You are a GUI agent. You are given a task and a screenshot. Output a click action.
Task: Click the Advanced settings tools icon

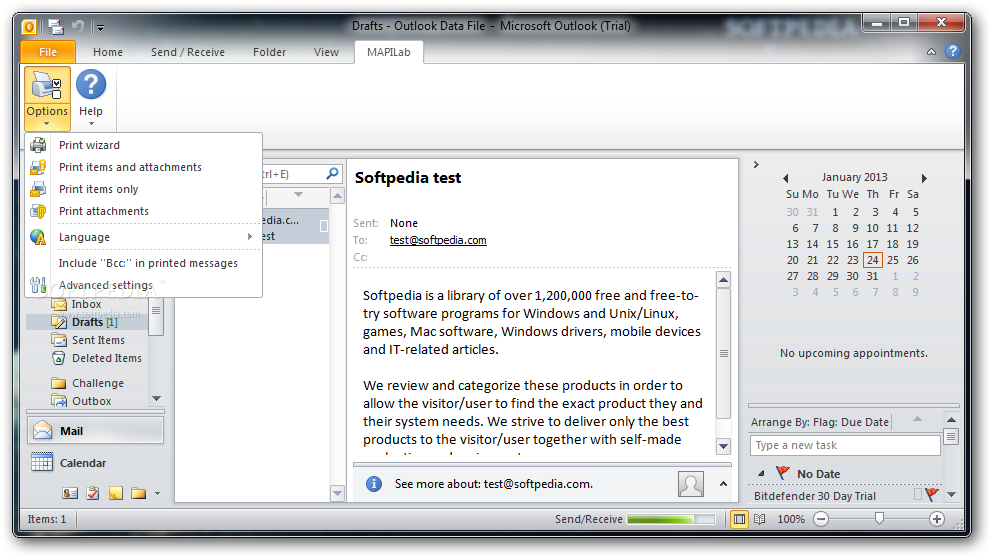coord(38,285)
